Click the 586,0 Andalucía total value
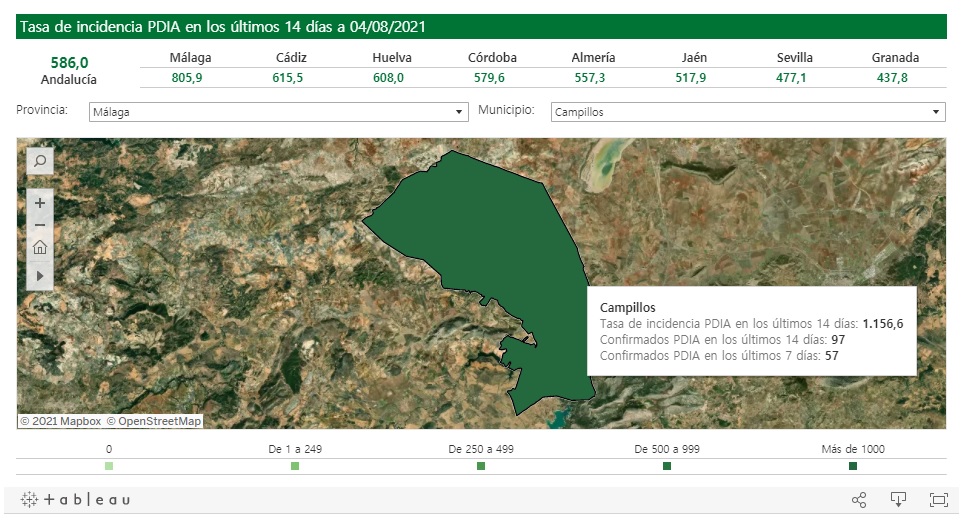The height and width of the screenshot is (532, 962). tap(69, 63)
